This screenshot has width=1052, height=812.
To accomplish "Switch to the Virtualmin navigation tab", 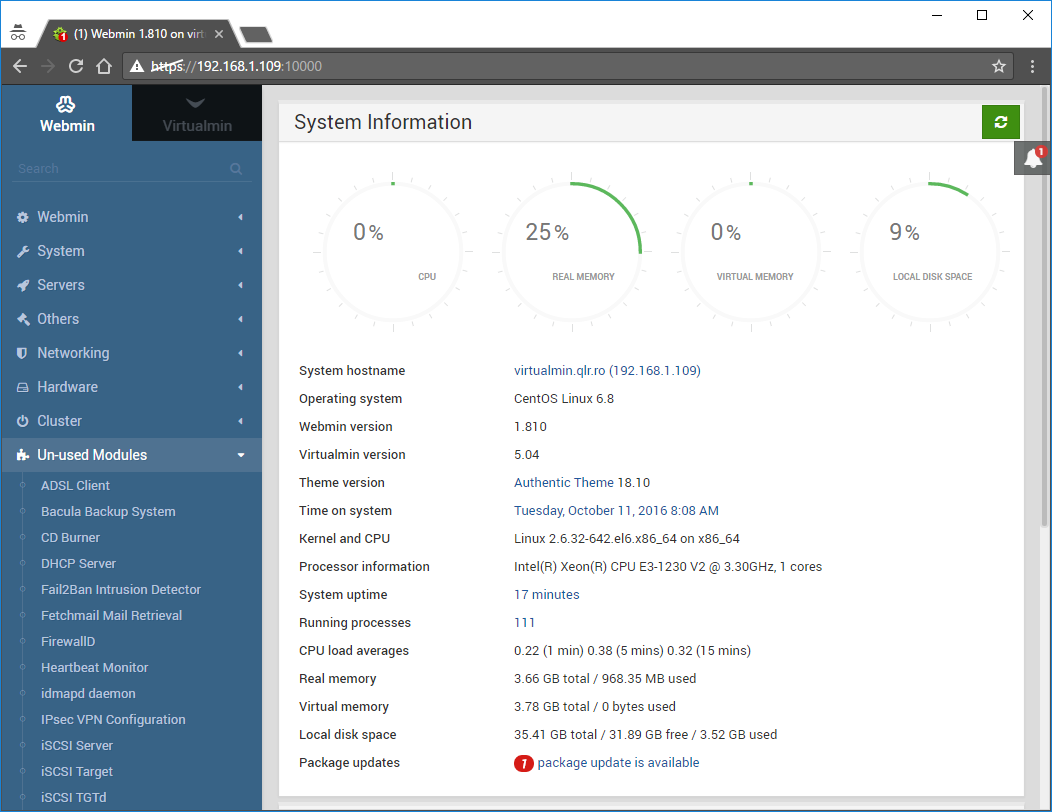I will [197, 113].
